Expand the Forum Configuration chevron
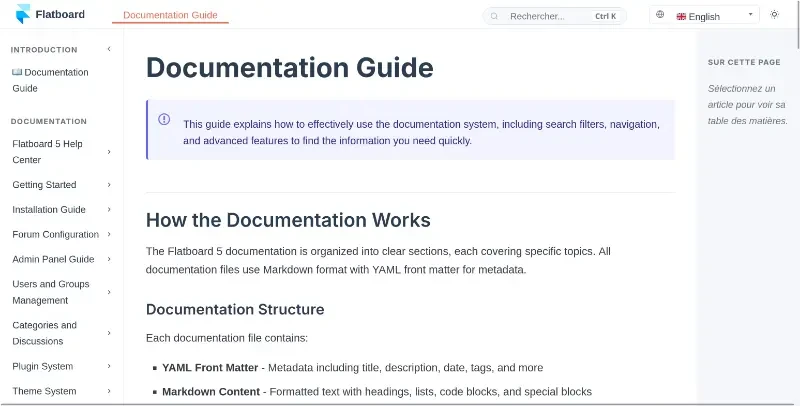Viewport: 800px width, 406px height. tap(108, 235)
